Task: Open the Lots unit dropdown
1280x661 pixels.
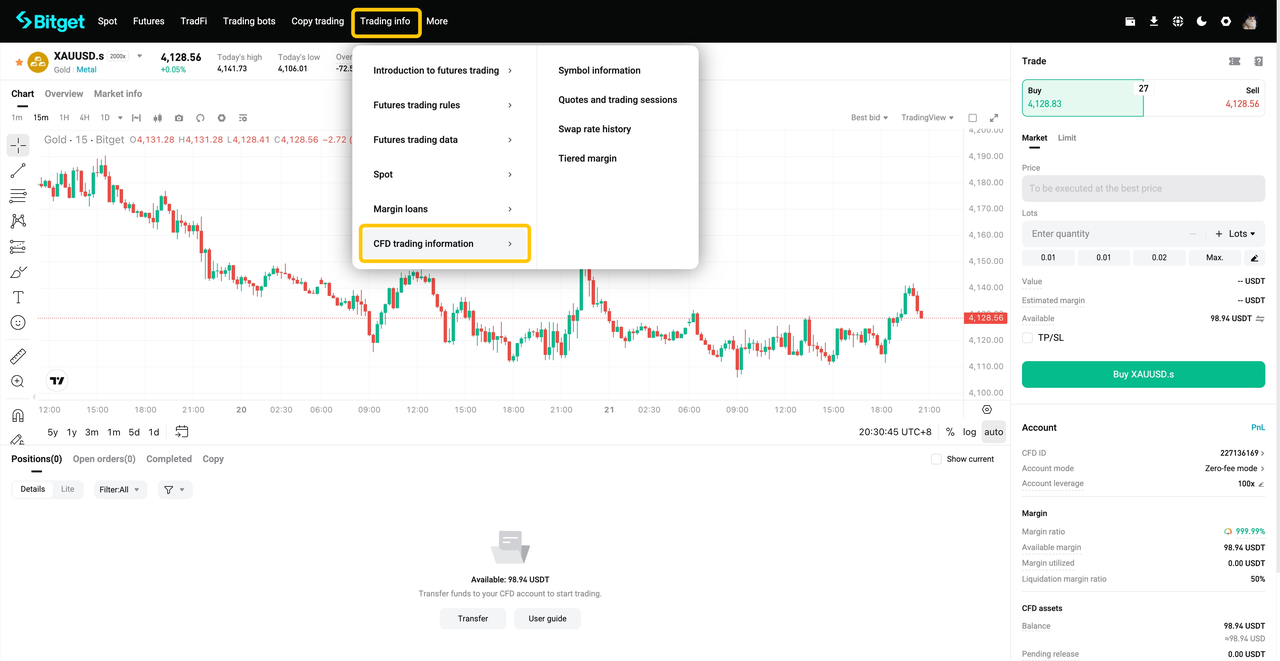Action: [1241, 234]
